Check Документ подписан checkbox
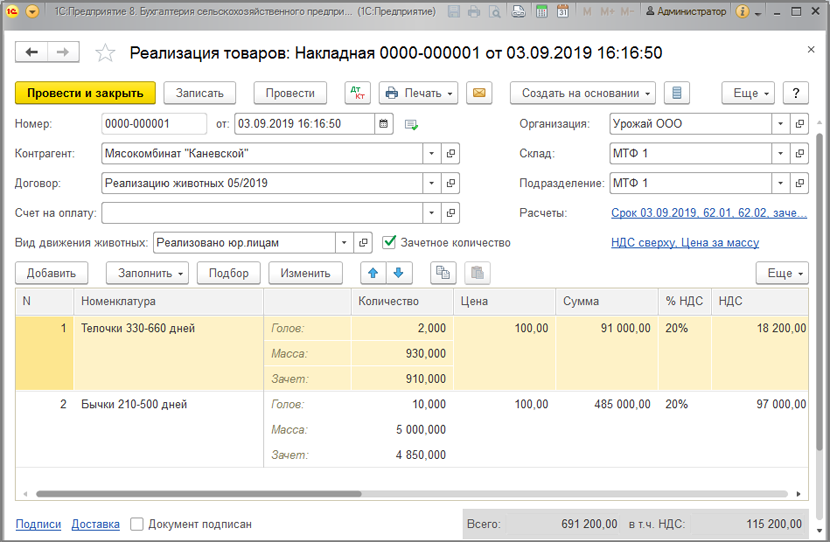This screenshot has height=542, width=830. pyautogui.click(x=137, y=524)
